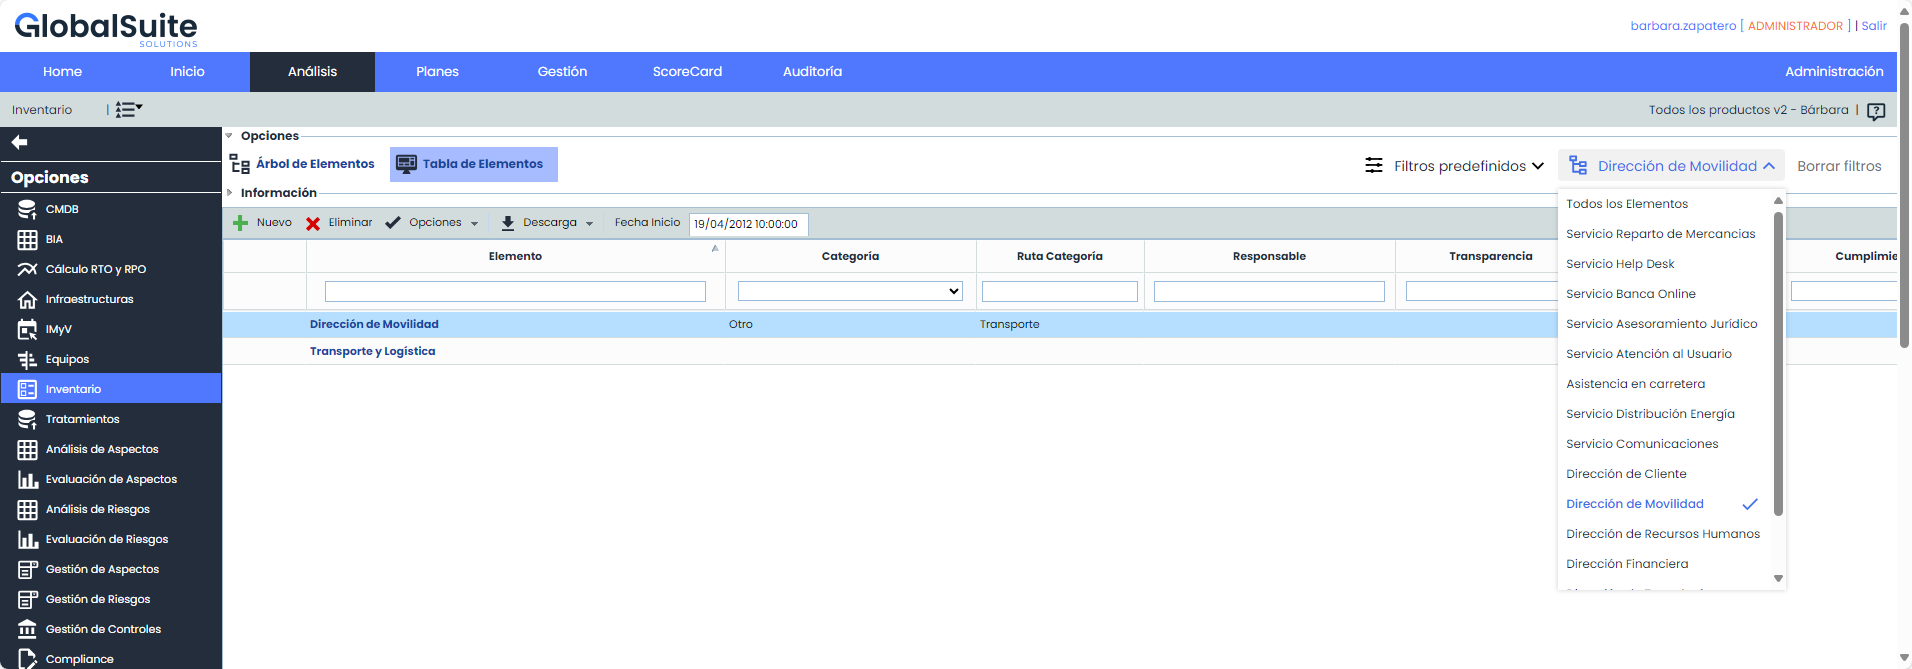Image resolution: width=1912 pixels, height=669 pixels.
Task: Open CMDB from the sidebar
Action: coord(62,210)
